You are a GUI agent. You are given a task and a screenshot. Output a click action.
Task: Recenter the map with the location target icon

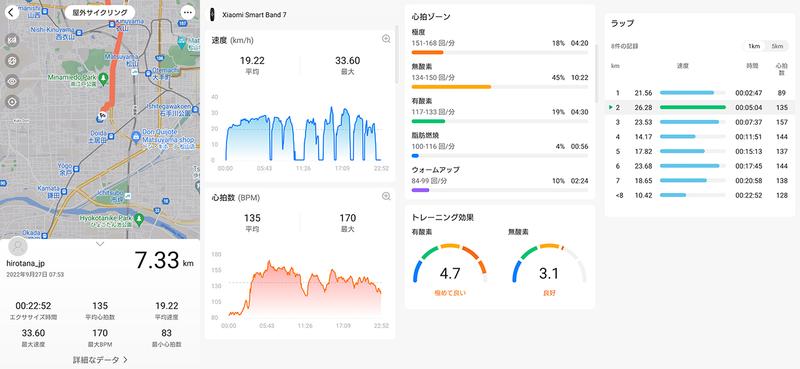[x=12, y=102]
